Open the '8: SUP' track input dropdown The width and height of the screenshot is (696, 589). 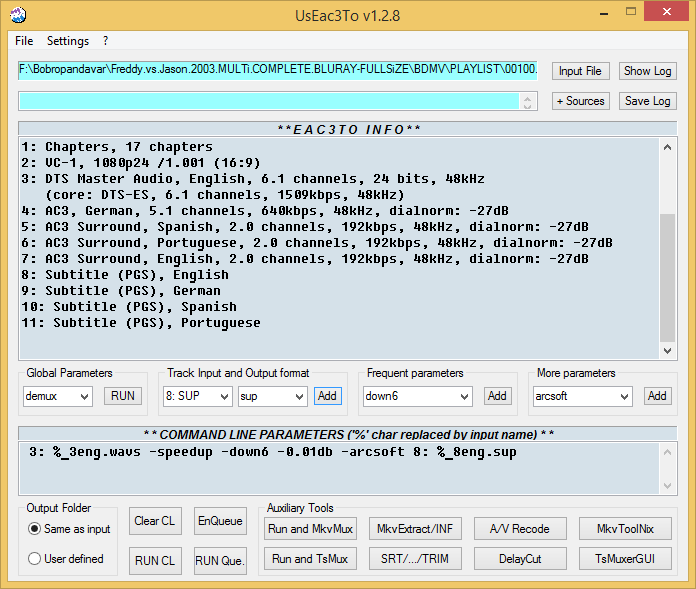click(x=198, y=396)
